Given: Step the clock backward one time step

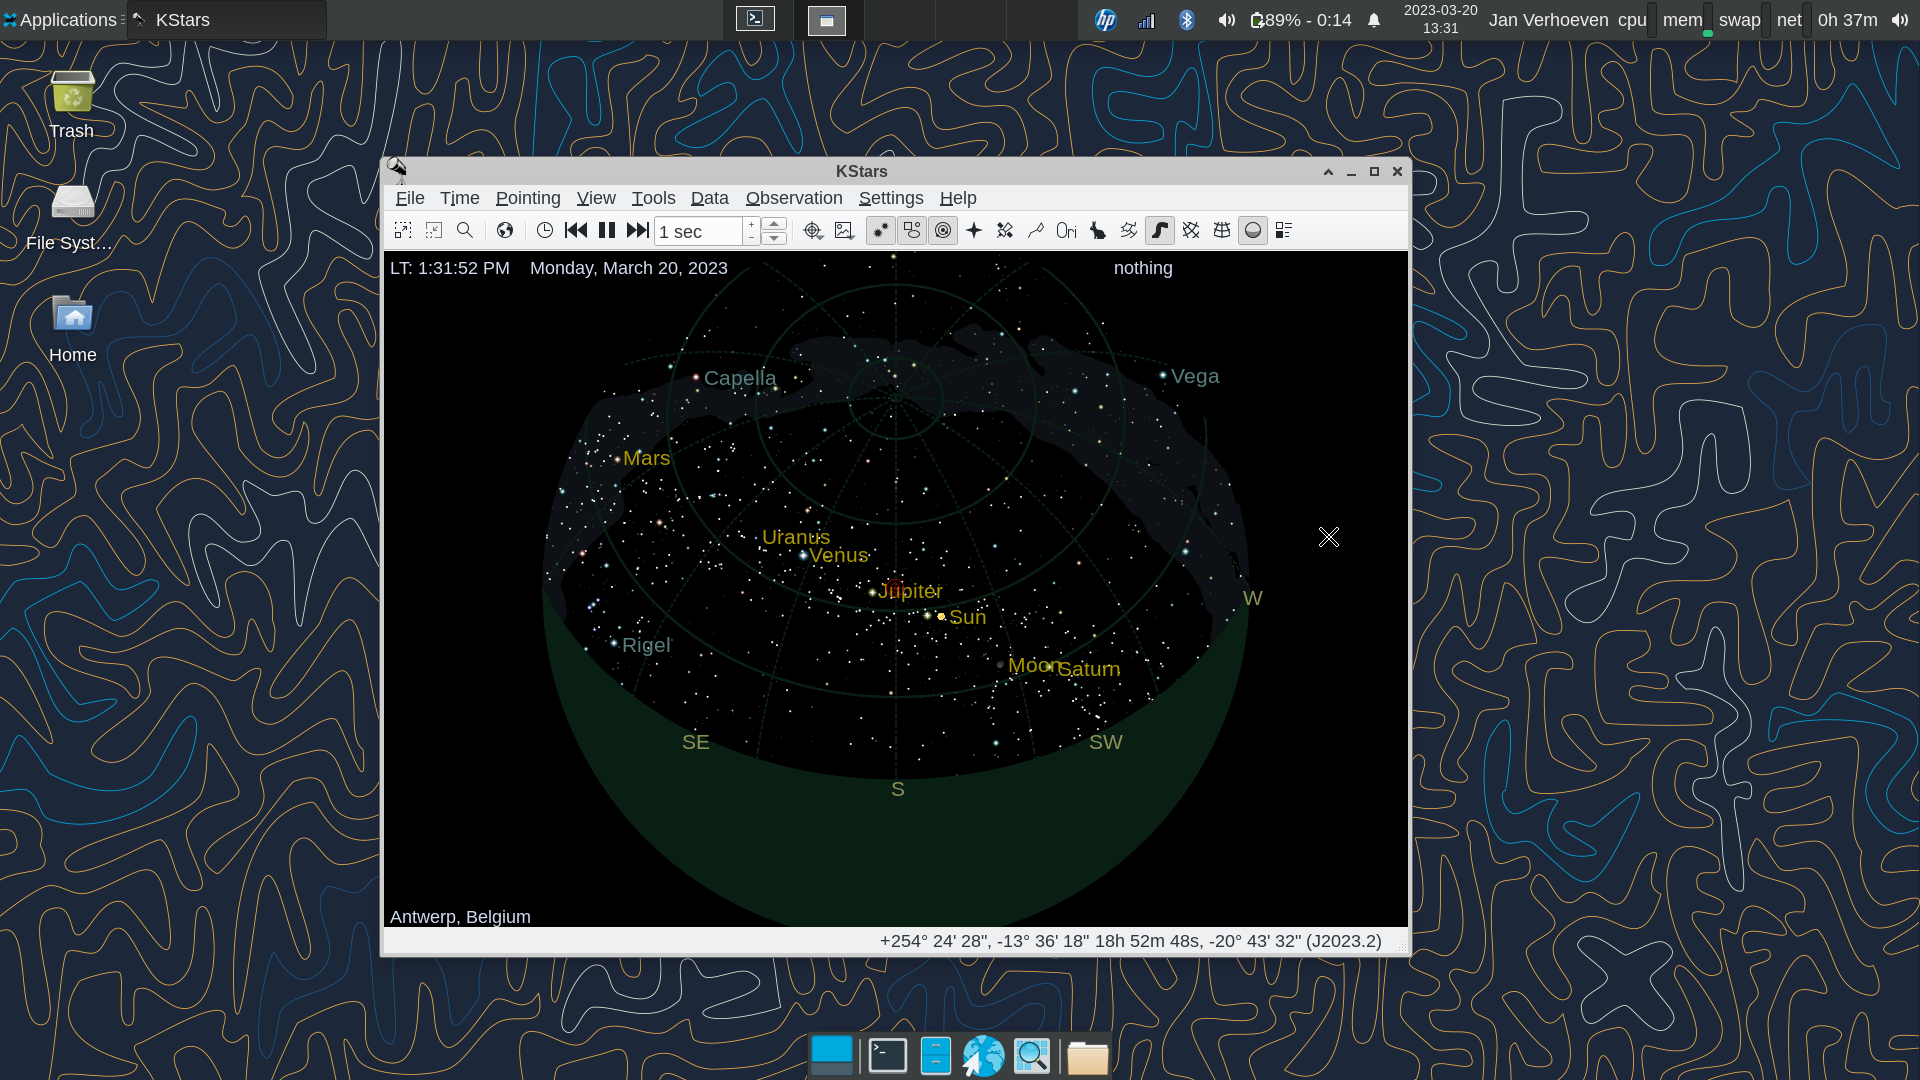Looking at the screenshot, I should click(576, 231).
